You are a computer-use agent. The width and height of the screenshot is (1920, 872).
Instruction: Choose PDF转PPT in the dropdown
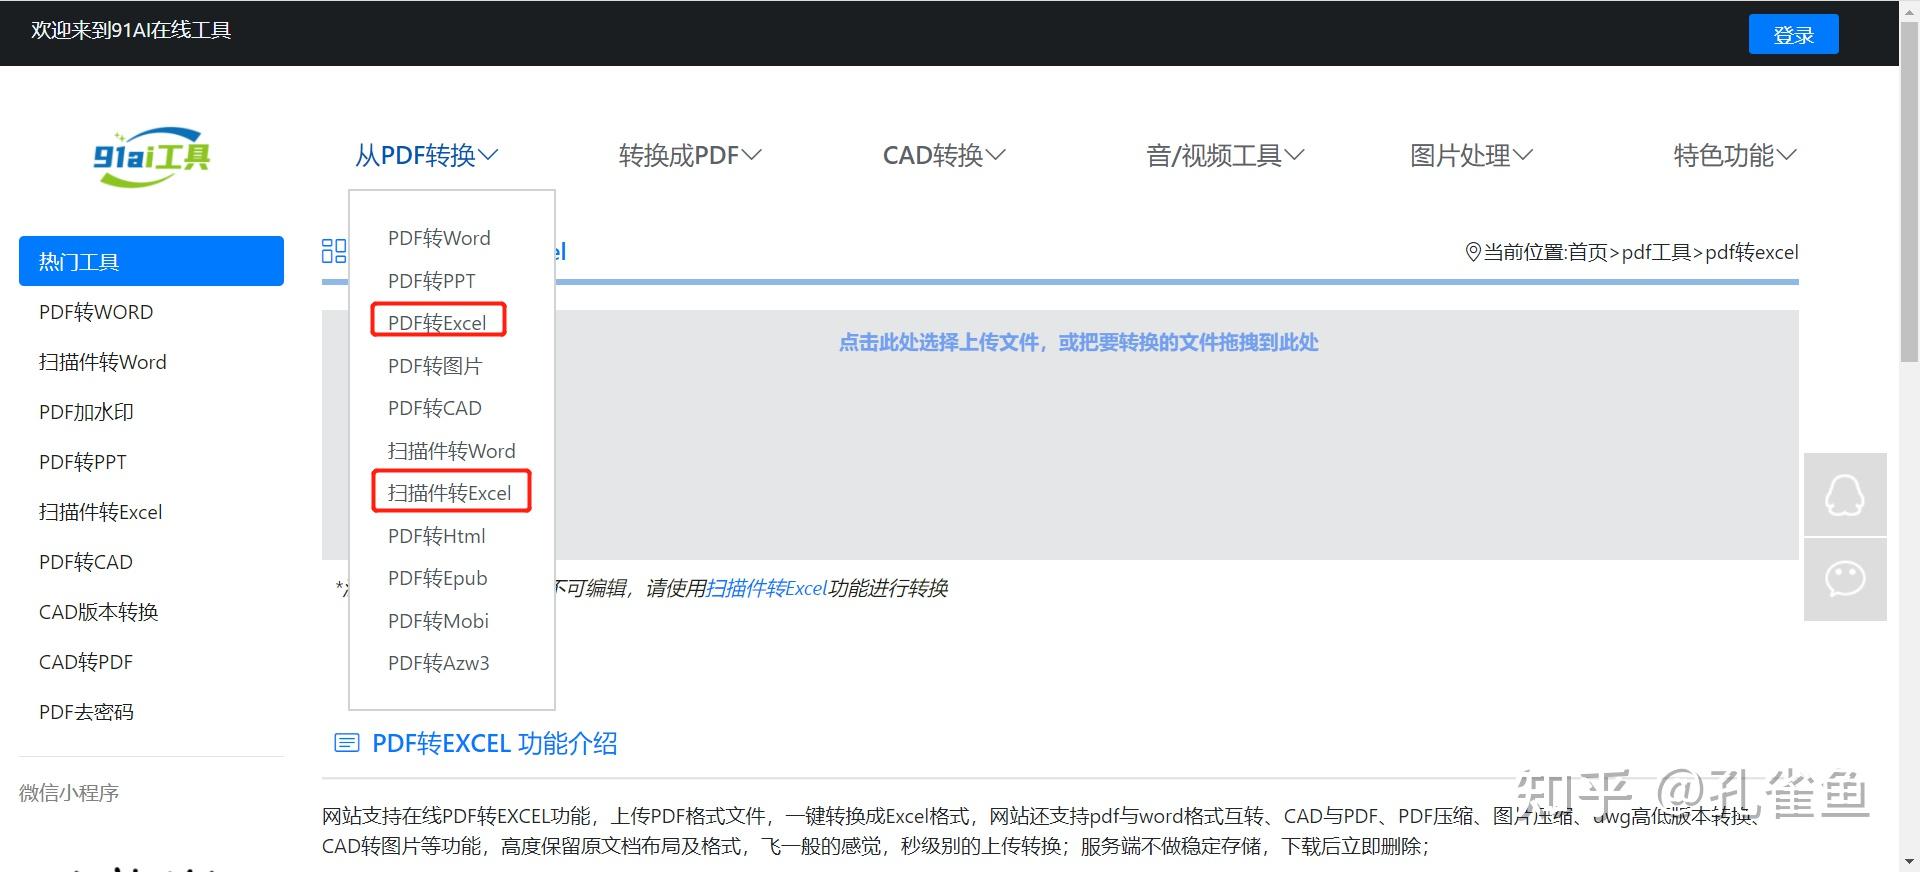point(432,281)
